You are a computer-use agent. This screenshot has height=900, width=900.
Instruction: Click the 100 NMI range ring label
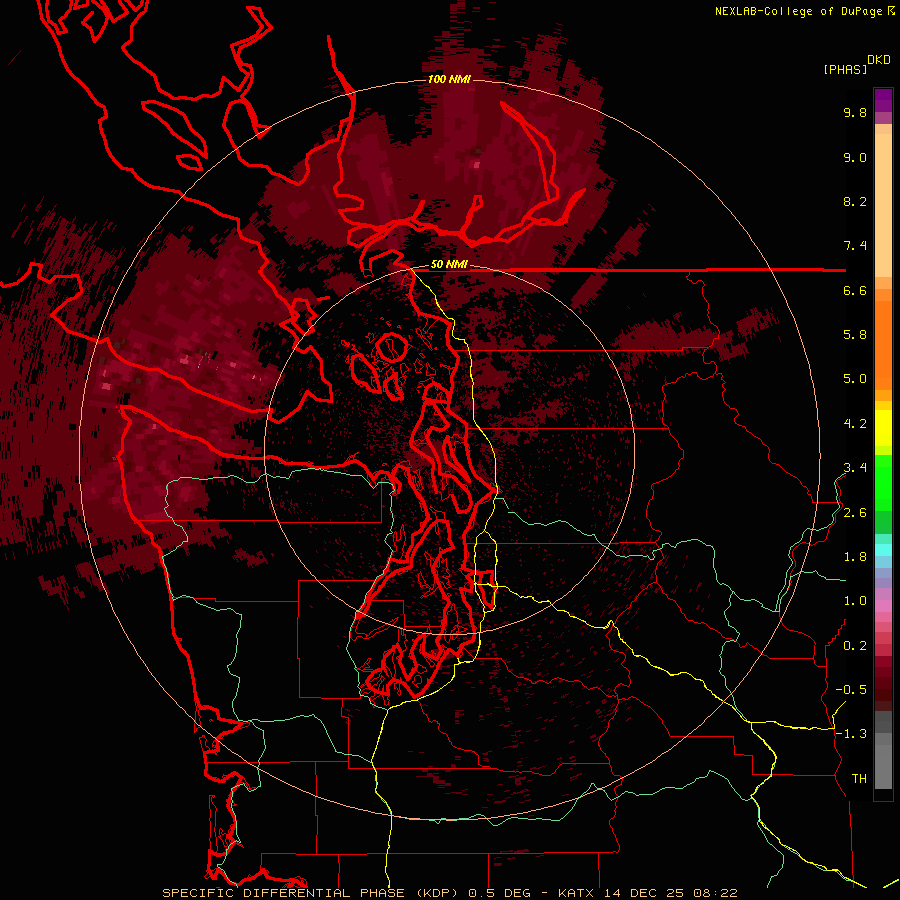tap(449, 79)
